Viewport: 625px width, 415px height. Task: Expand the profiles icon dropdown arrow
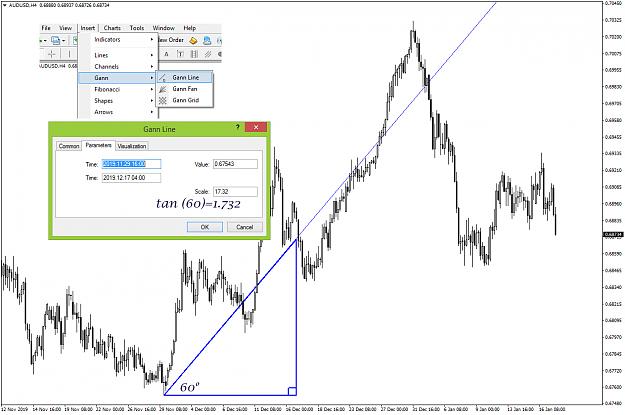point(63,41)
